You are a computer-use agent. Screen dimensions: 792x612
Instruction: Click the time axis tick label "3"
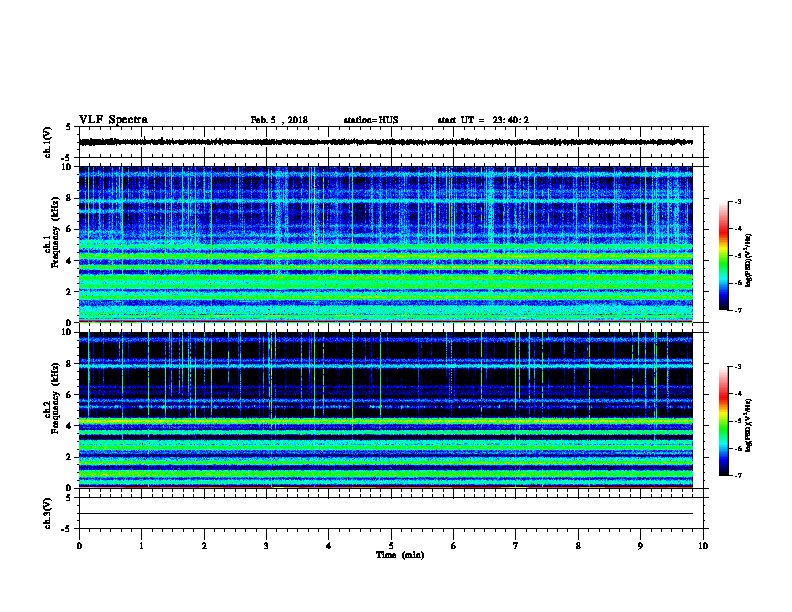266,546
